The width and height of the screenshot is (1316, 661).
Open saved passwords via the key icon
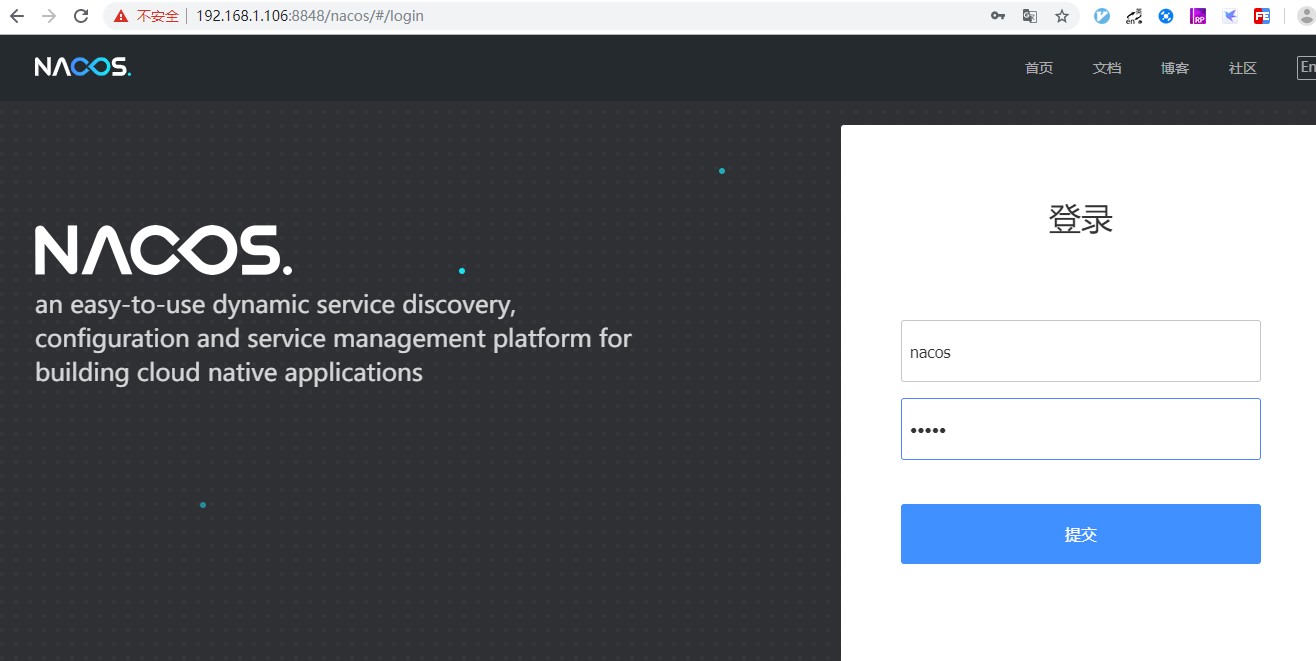[998, 16]
